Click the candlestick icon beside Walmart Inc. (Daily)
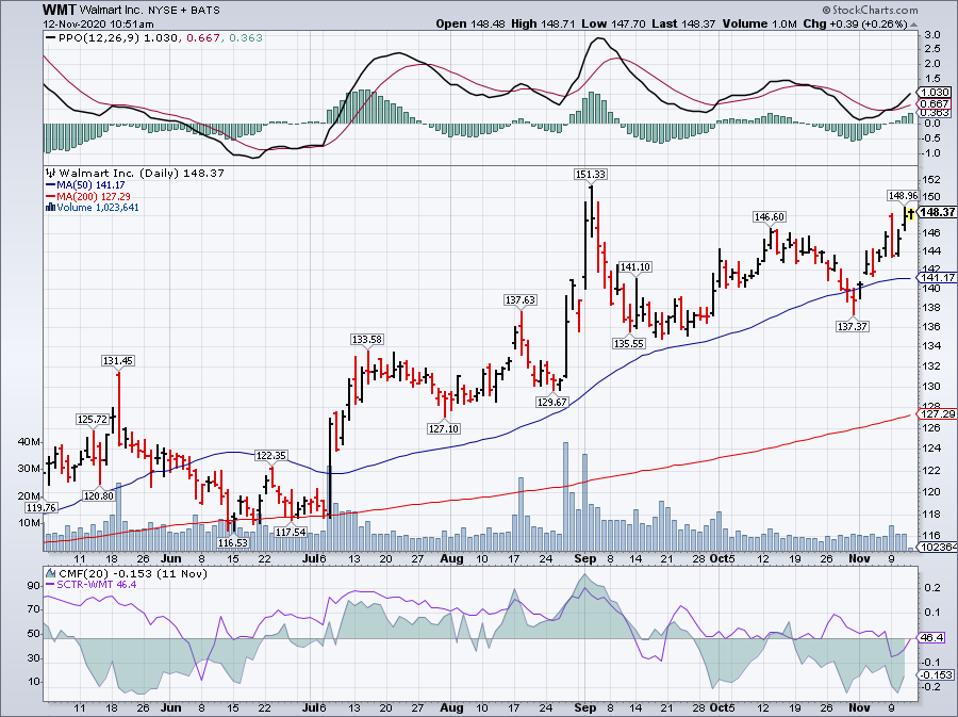The image size is (958, 717). pyautogui.click(x=51, y=173)
